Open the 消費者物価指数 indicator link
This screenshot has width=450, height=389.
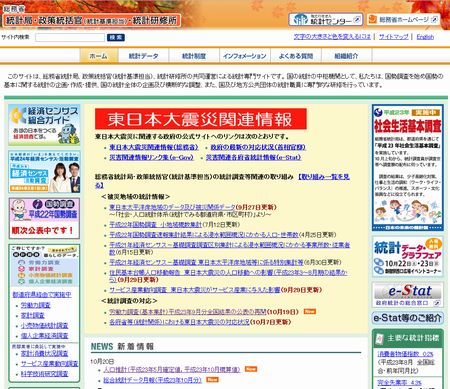coord(405,354)
